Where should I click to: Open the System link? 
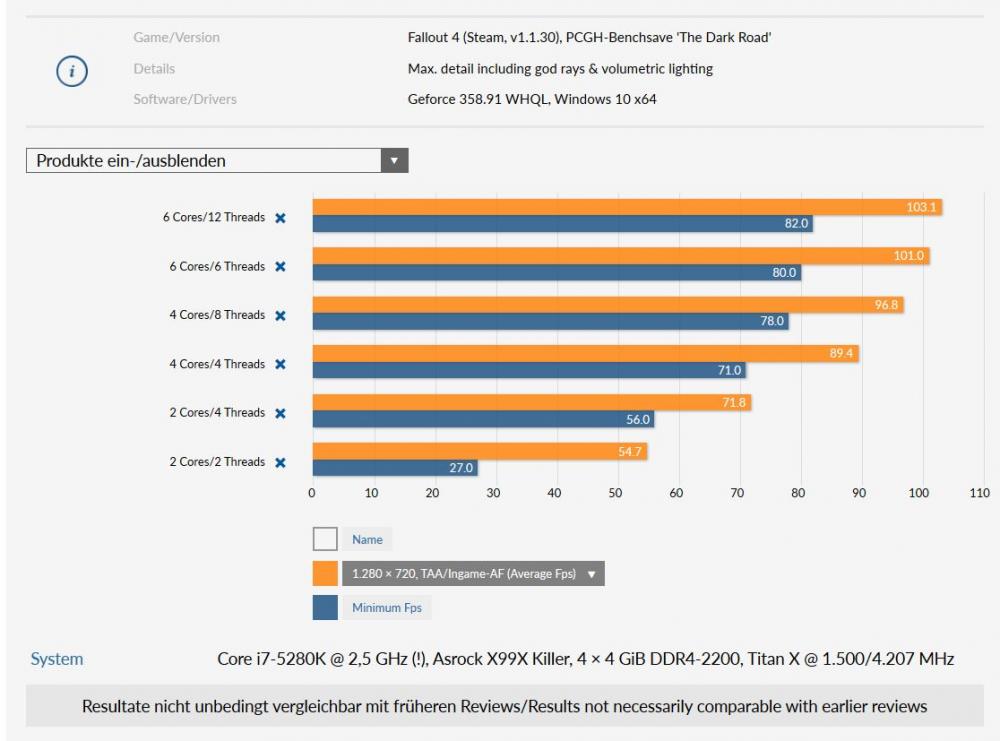coord(57,659)
